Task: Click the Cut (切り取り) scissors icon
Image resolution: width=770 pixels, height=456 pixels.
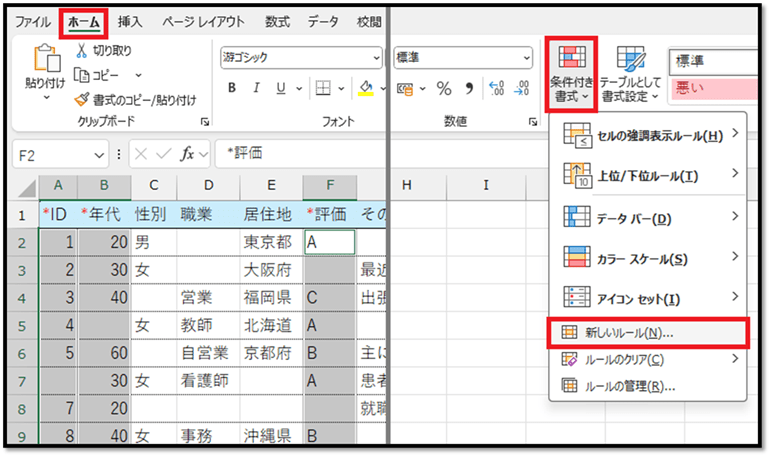Action: [82, 51]
